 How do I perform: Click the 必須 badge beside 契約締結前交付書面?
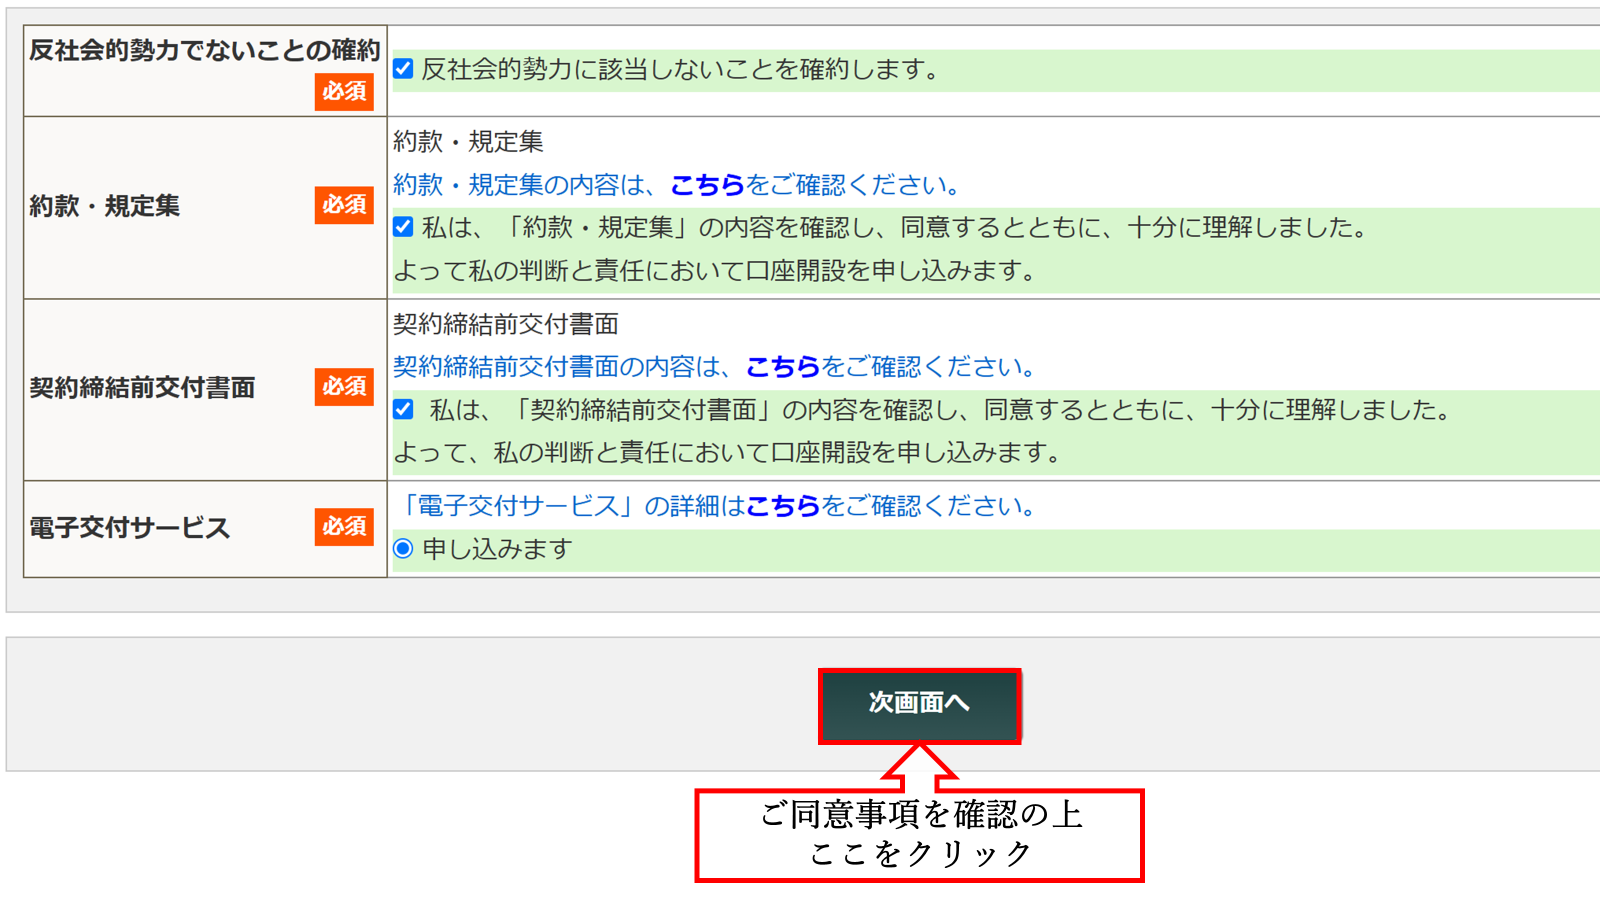tap(344, 387)
